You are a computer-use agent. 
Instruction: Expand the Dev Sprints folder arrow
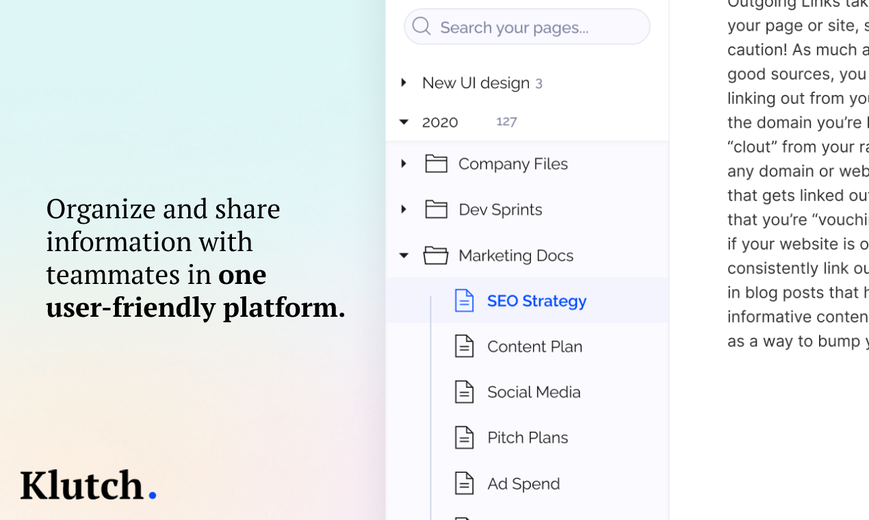(403, 209)
